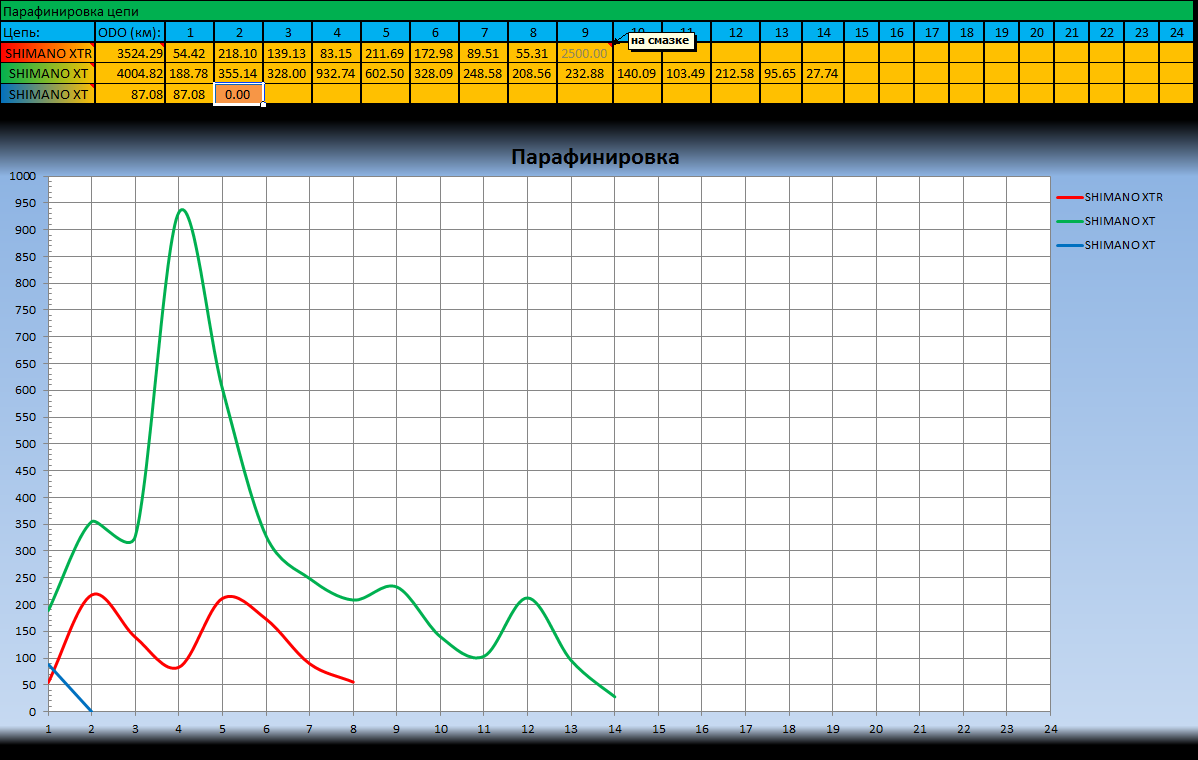Click the peak of the green chart line

pyautogui.click(x=181, y=210)
